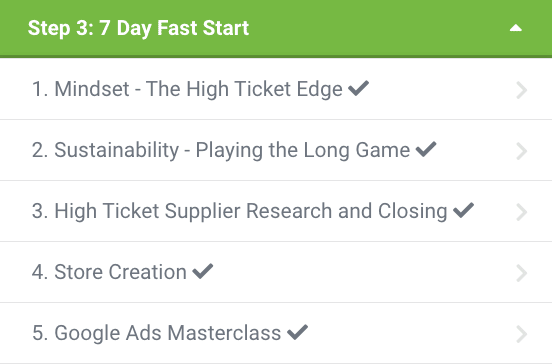
Task: Click the checkmark after Supplier Research and Closing
Action: pyautogui.click(x=463, y=210)
